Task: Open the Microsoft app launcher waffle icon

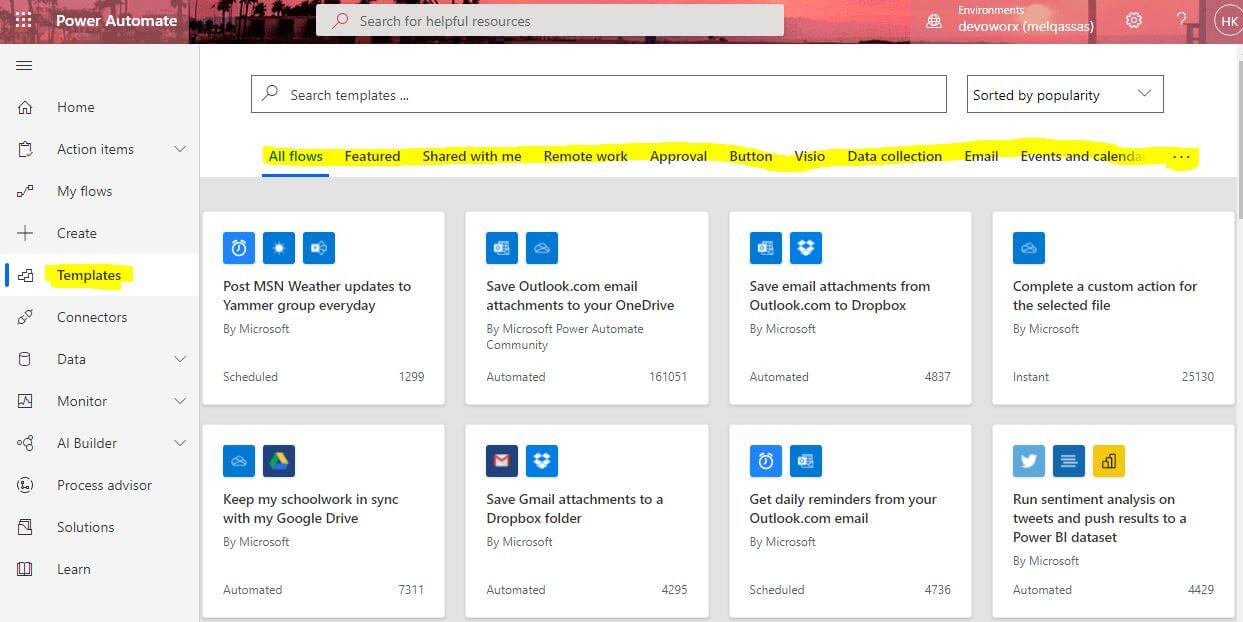Action: point(22,20)
